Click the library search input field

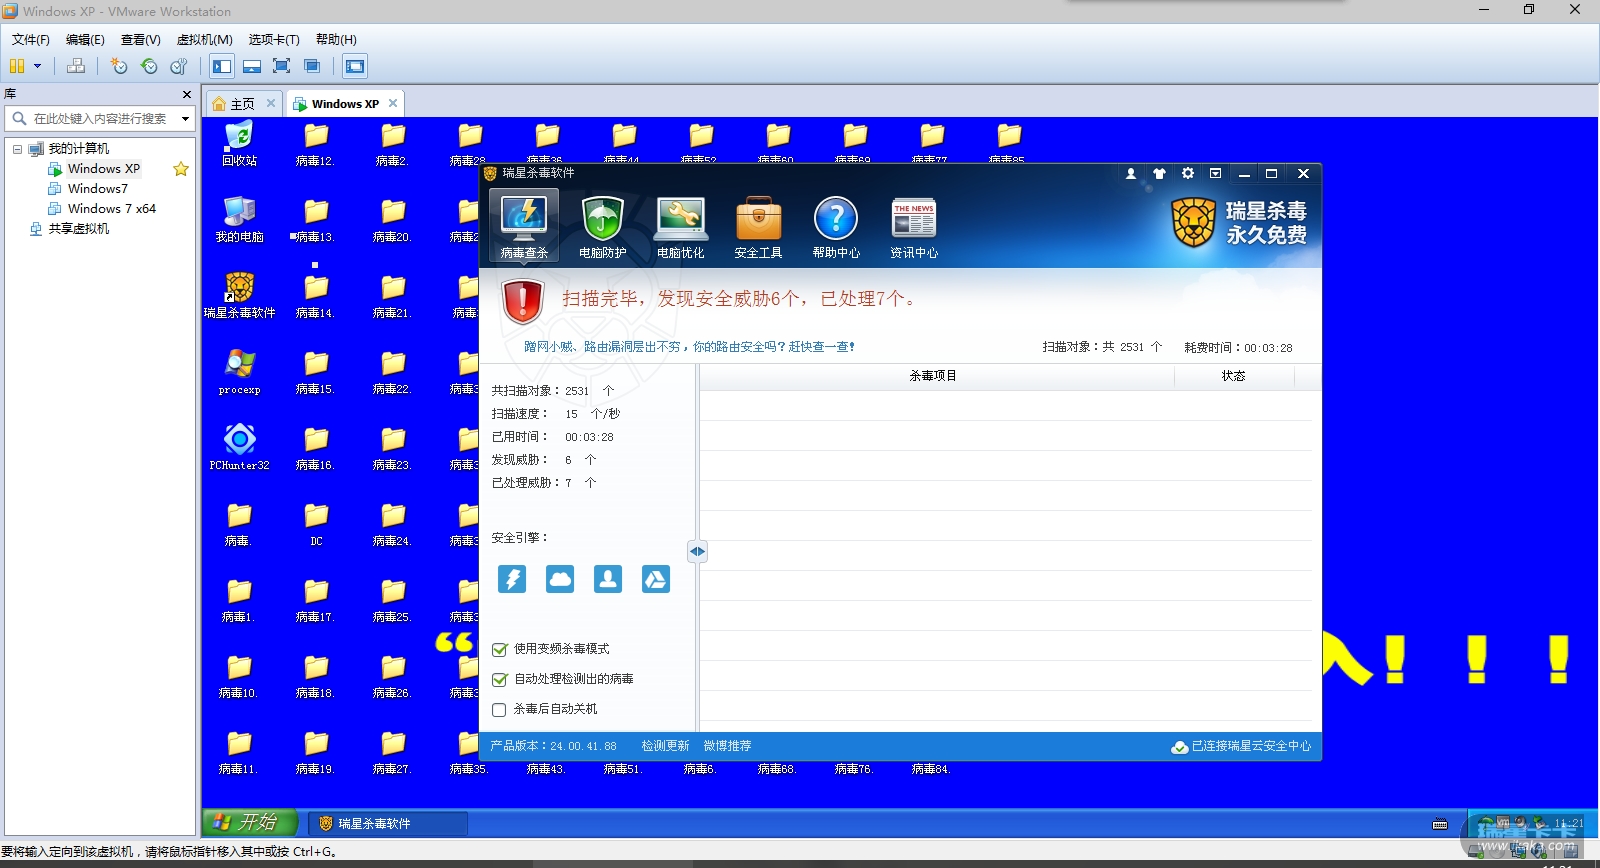100,119
